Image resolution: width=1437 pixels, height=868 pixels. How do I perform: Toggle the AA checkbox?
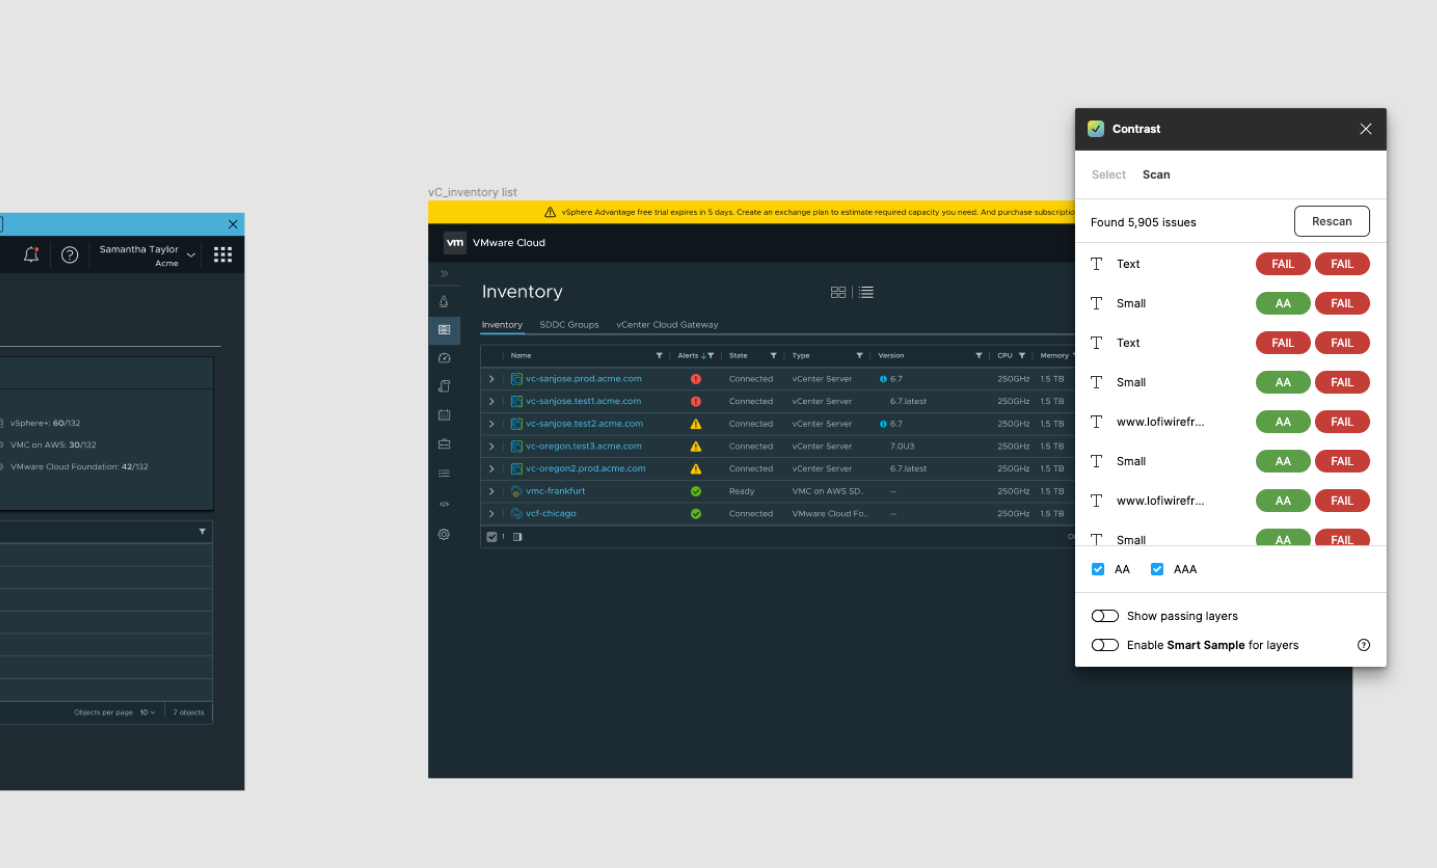[x=1098, y=569]
